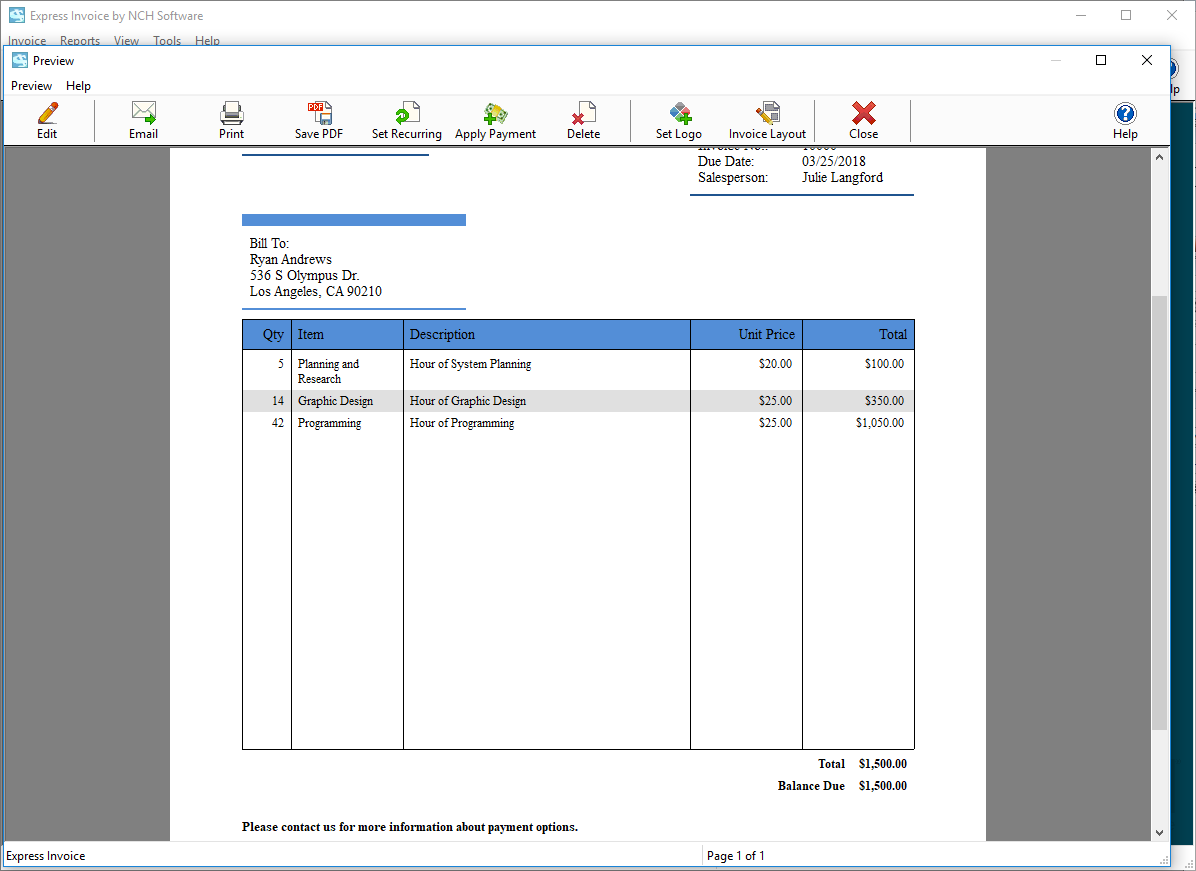Save the invoice as PDF
Image resolution: width=1196 pixels, height=871 pixels.
(319, 119)
